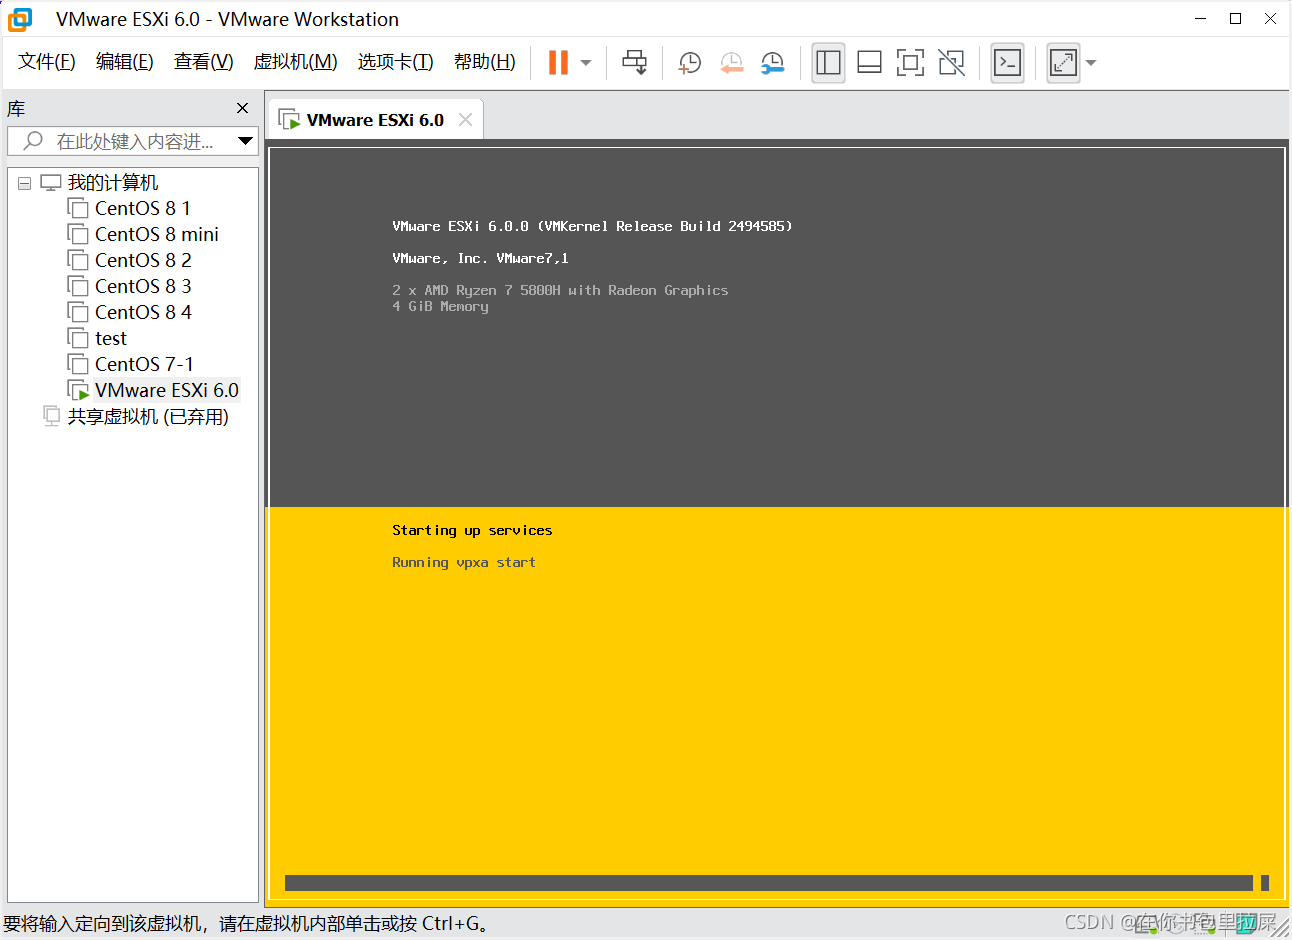Select the test virtual machine
Image resolution: width=1292 pixels, height=940 pixels.
click(110, 338)
